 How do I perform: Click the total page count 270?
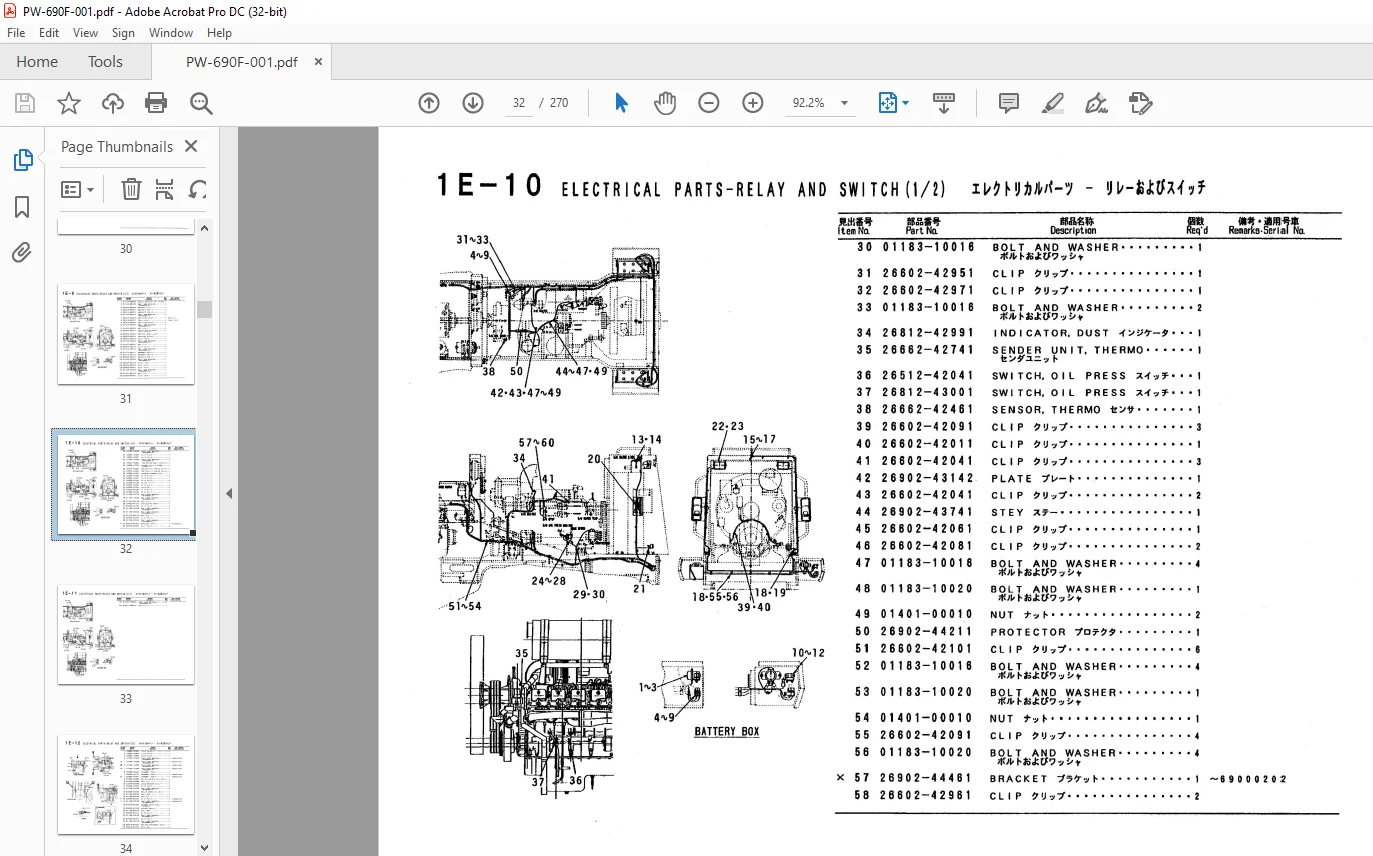pos(559,103)
